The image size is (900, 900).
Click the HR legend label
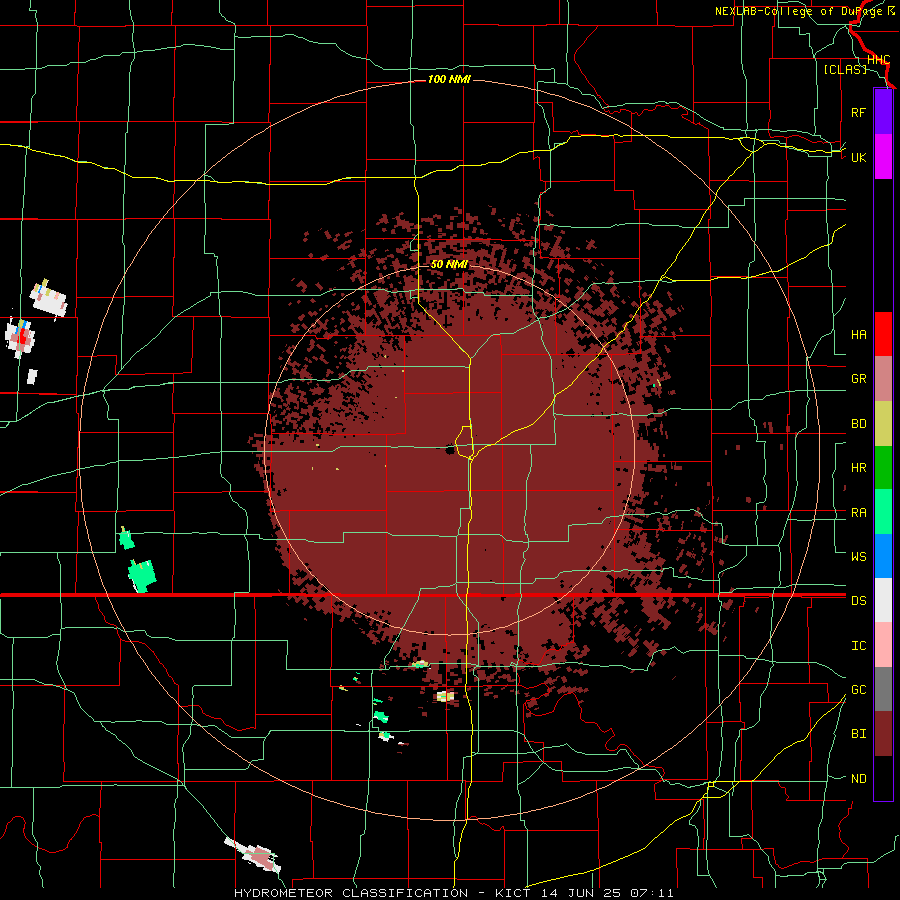pyautogui.click(x=858, y=468)
